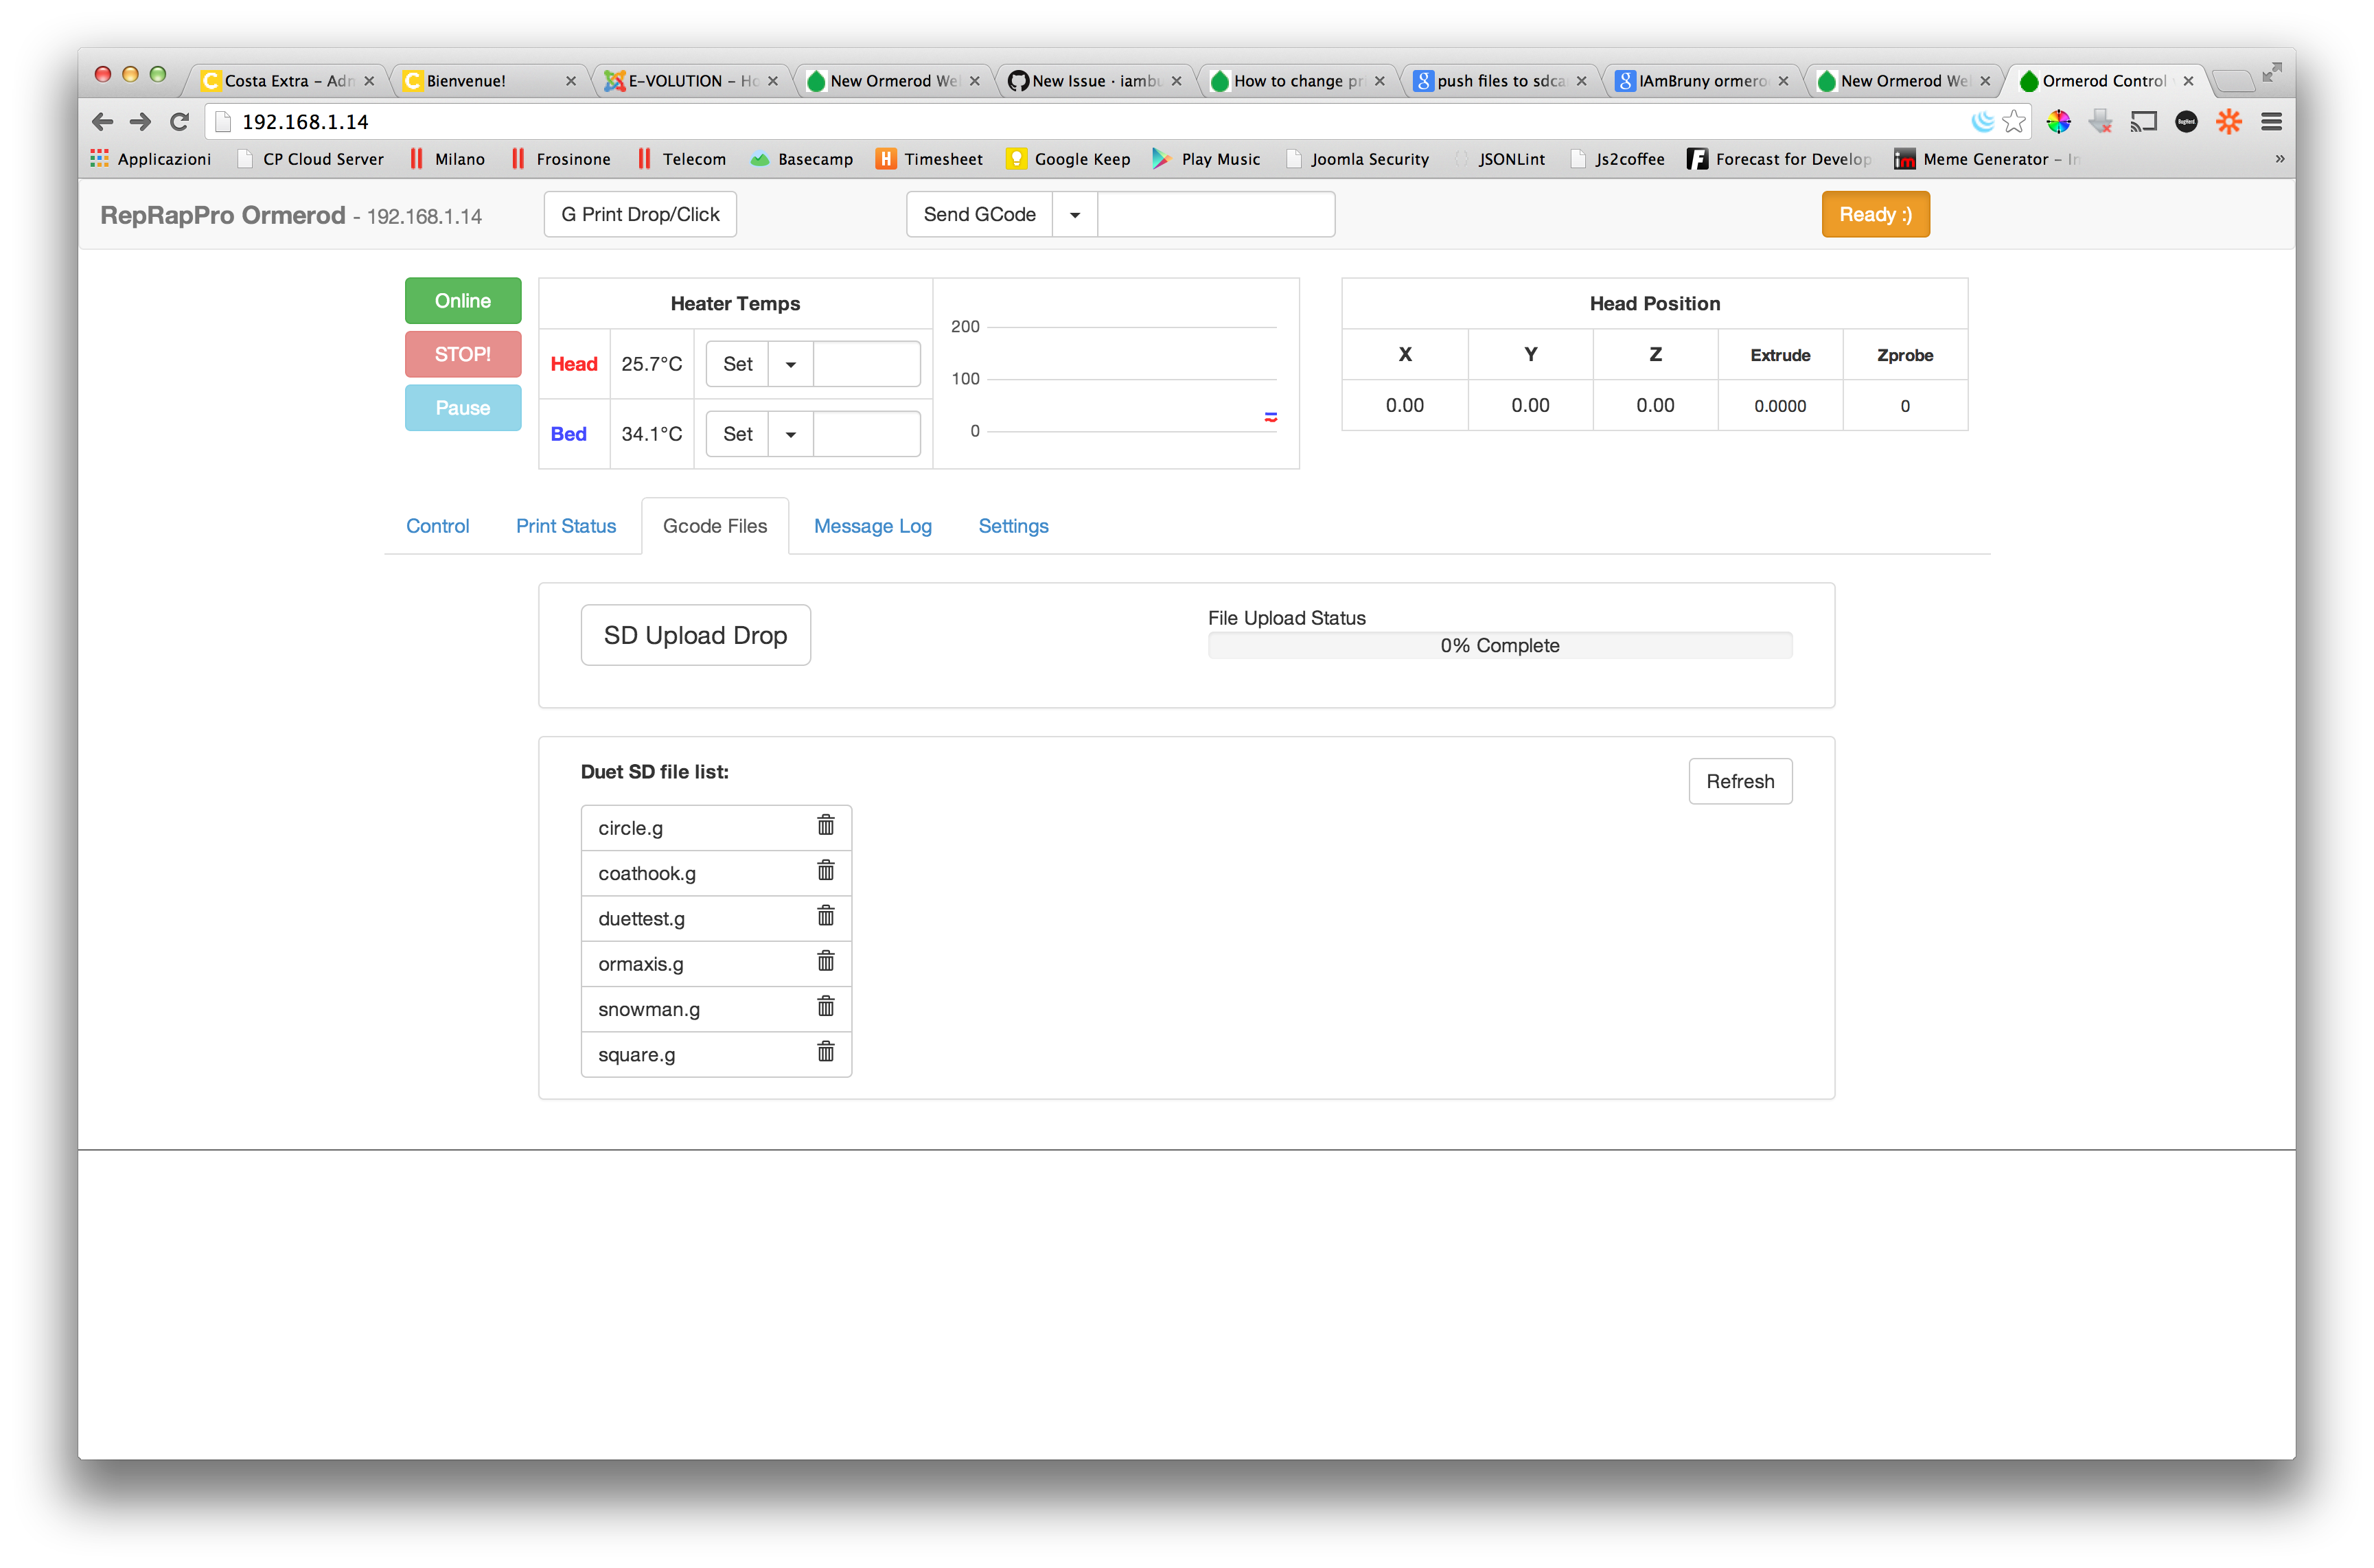Select the Print Status tab

pyautogui.click(x=565, y=525)
